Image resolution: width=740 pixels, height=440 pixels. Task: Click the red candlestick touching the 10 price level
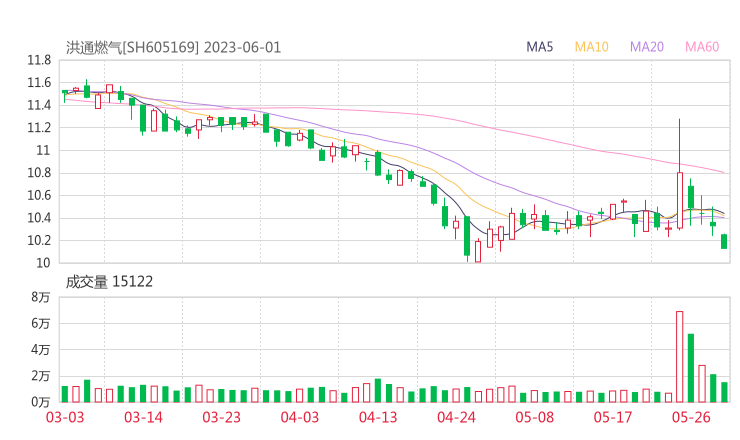click(478, 251)
